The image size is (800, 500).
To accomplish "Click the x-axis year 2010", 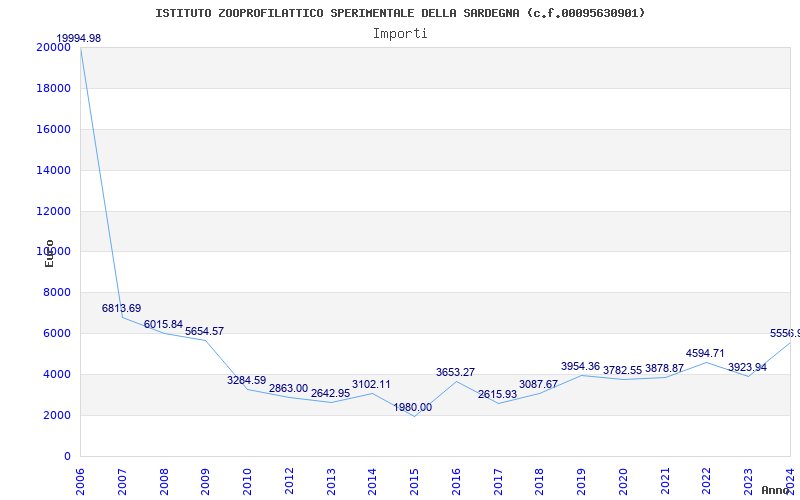I will (x=247, y=482).
